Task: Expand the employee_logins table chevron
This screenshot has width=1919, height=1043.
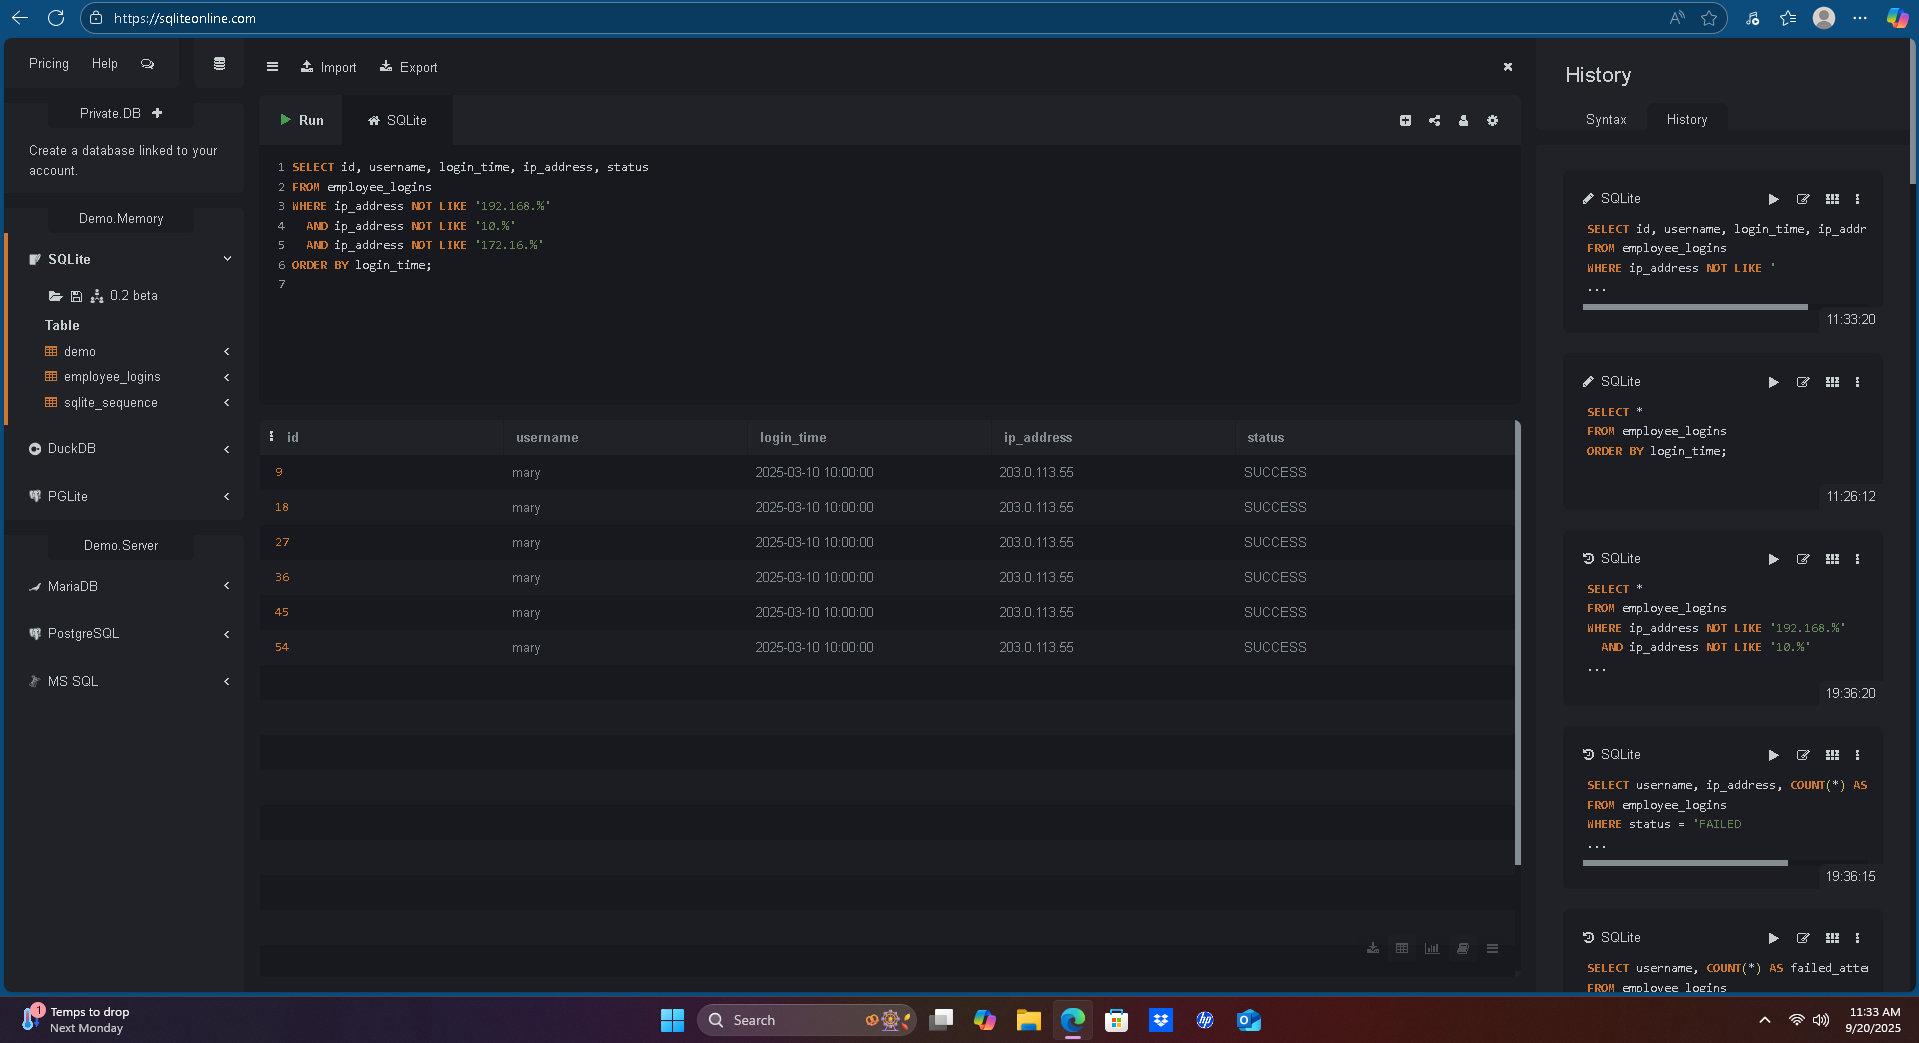Action: click(x=227, y=377)
